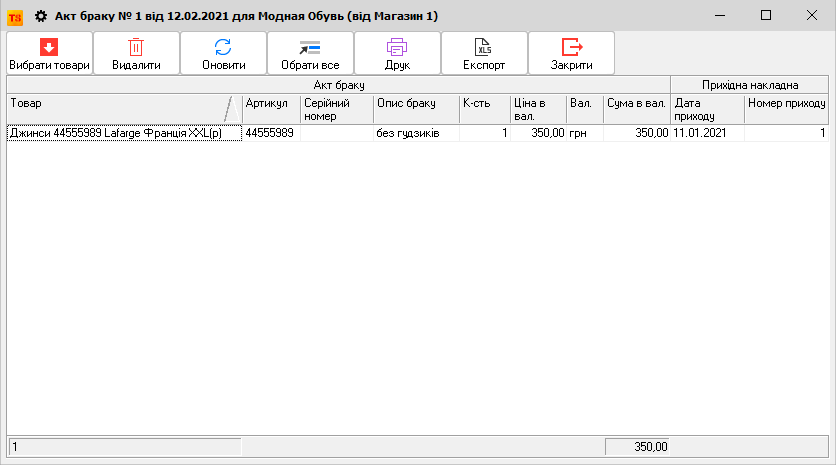Click the trash bin icon Видалити
Image resolution: width=836 pixels, height=465 pixels.
coord(136,46)
